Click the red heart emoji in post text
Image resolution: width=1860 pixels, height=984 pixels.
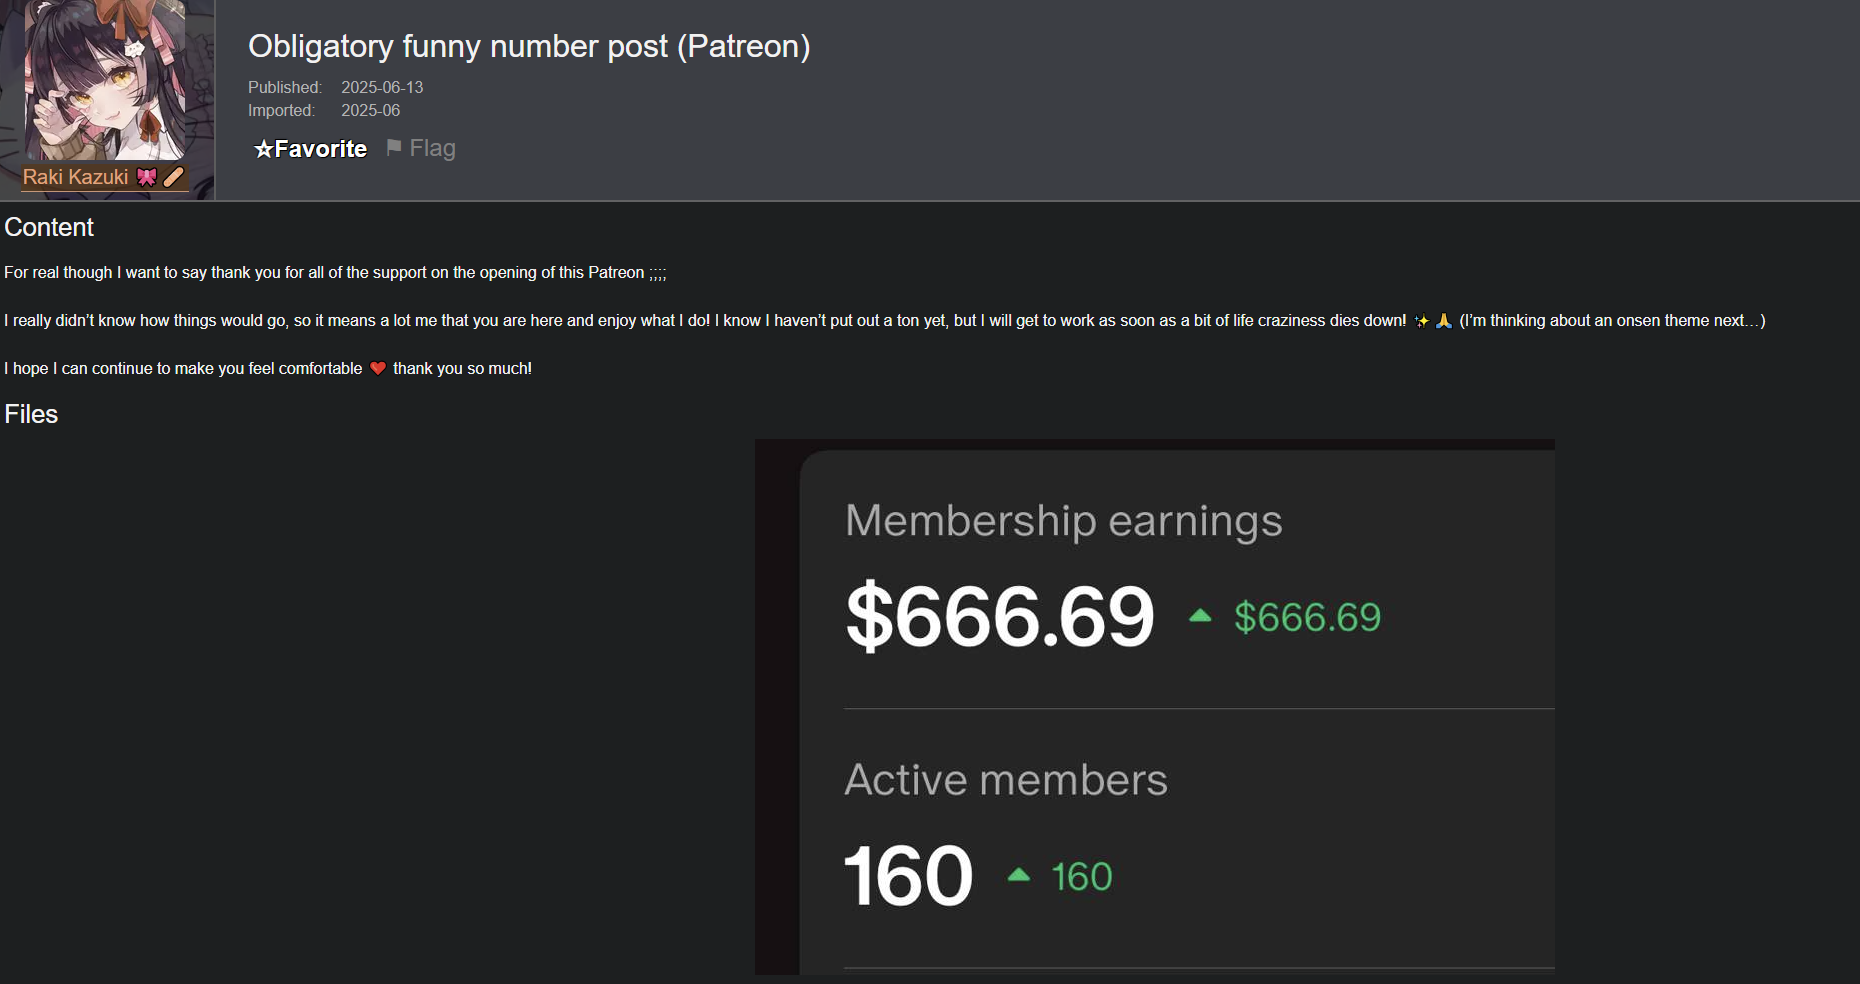(378, 368)
